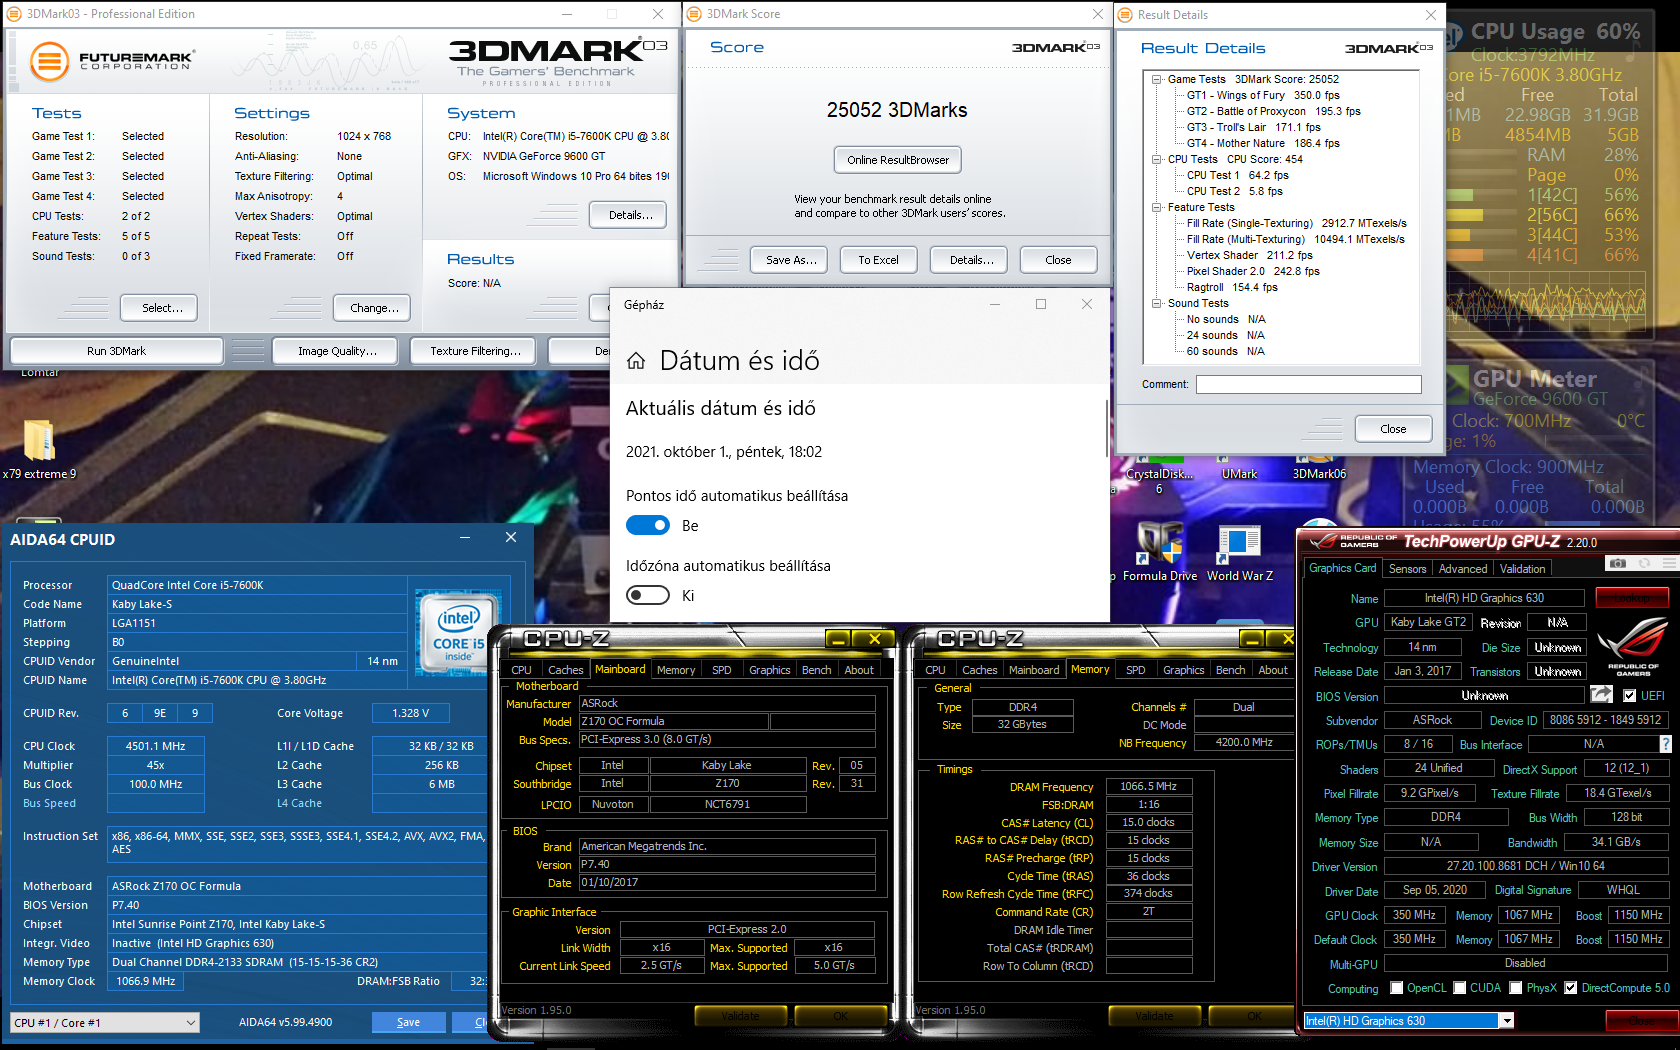1680x1050 pixels.
Task: Click the 3DMark06 desktop shortcut label
Action: tap(1319, 474)
